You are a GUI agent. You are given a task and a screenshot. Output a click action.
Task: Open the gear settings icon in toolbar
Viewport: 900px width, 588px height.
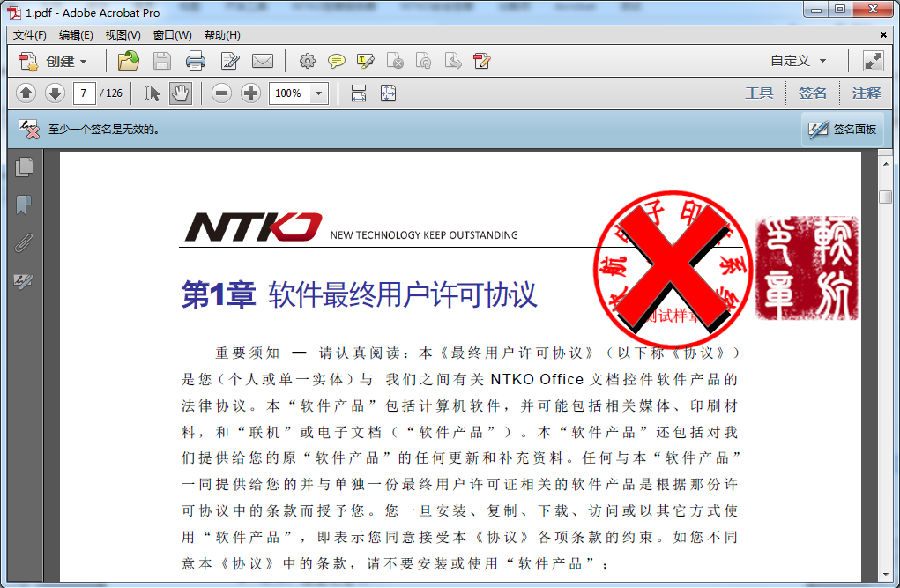tap(308, 61)
